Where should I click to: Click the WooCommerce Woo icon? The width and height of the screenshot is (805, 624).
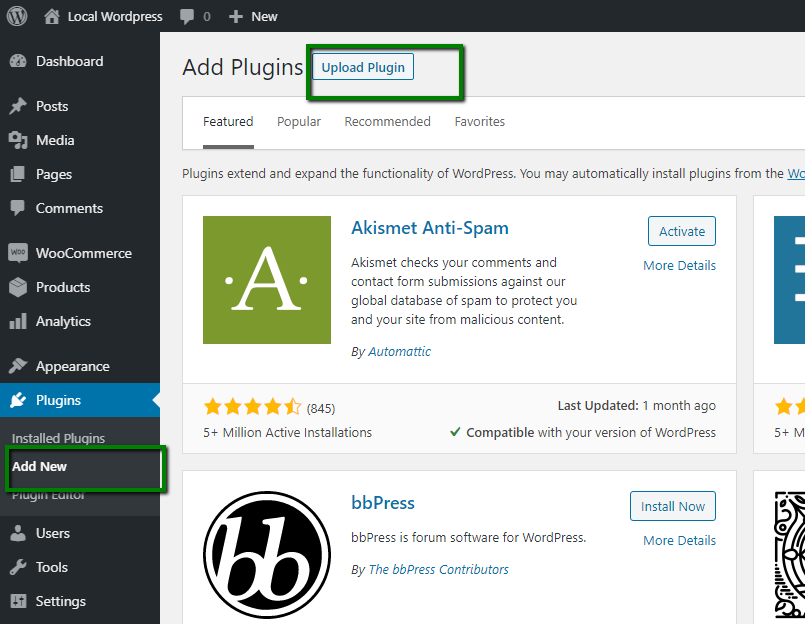[x=18, y=253]
